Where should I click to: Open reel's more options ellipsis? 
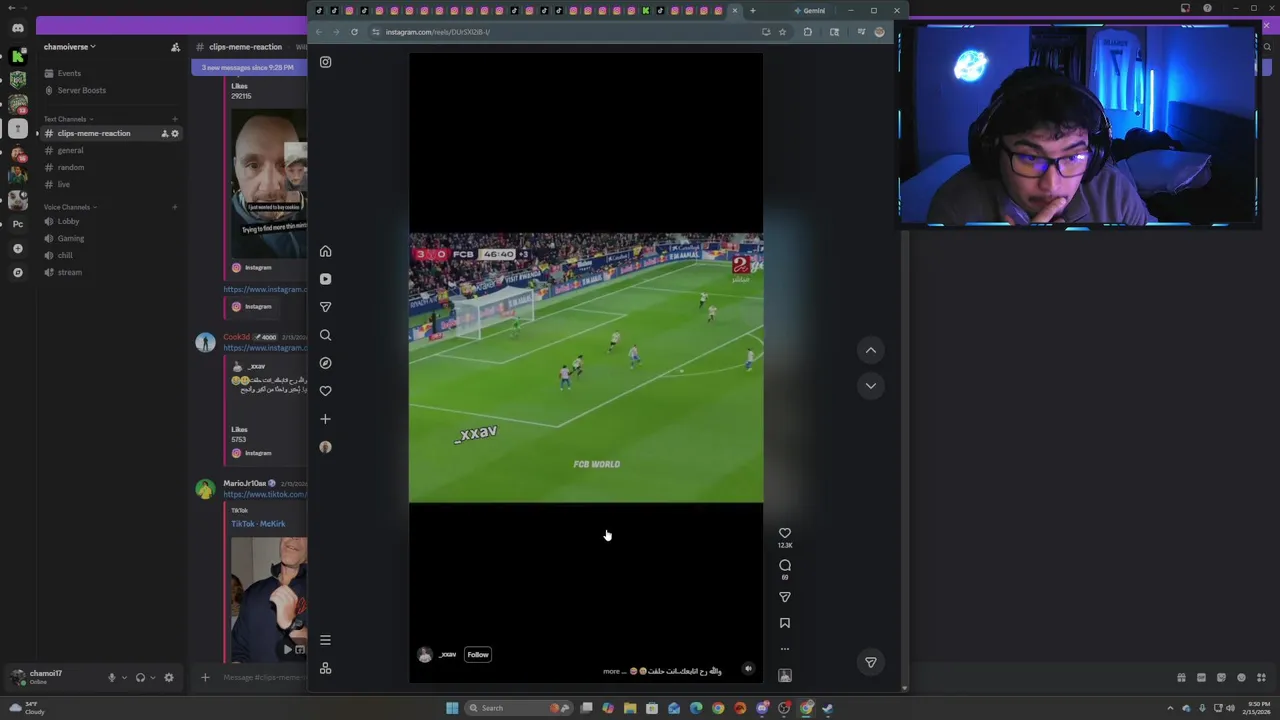[785, 649]
